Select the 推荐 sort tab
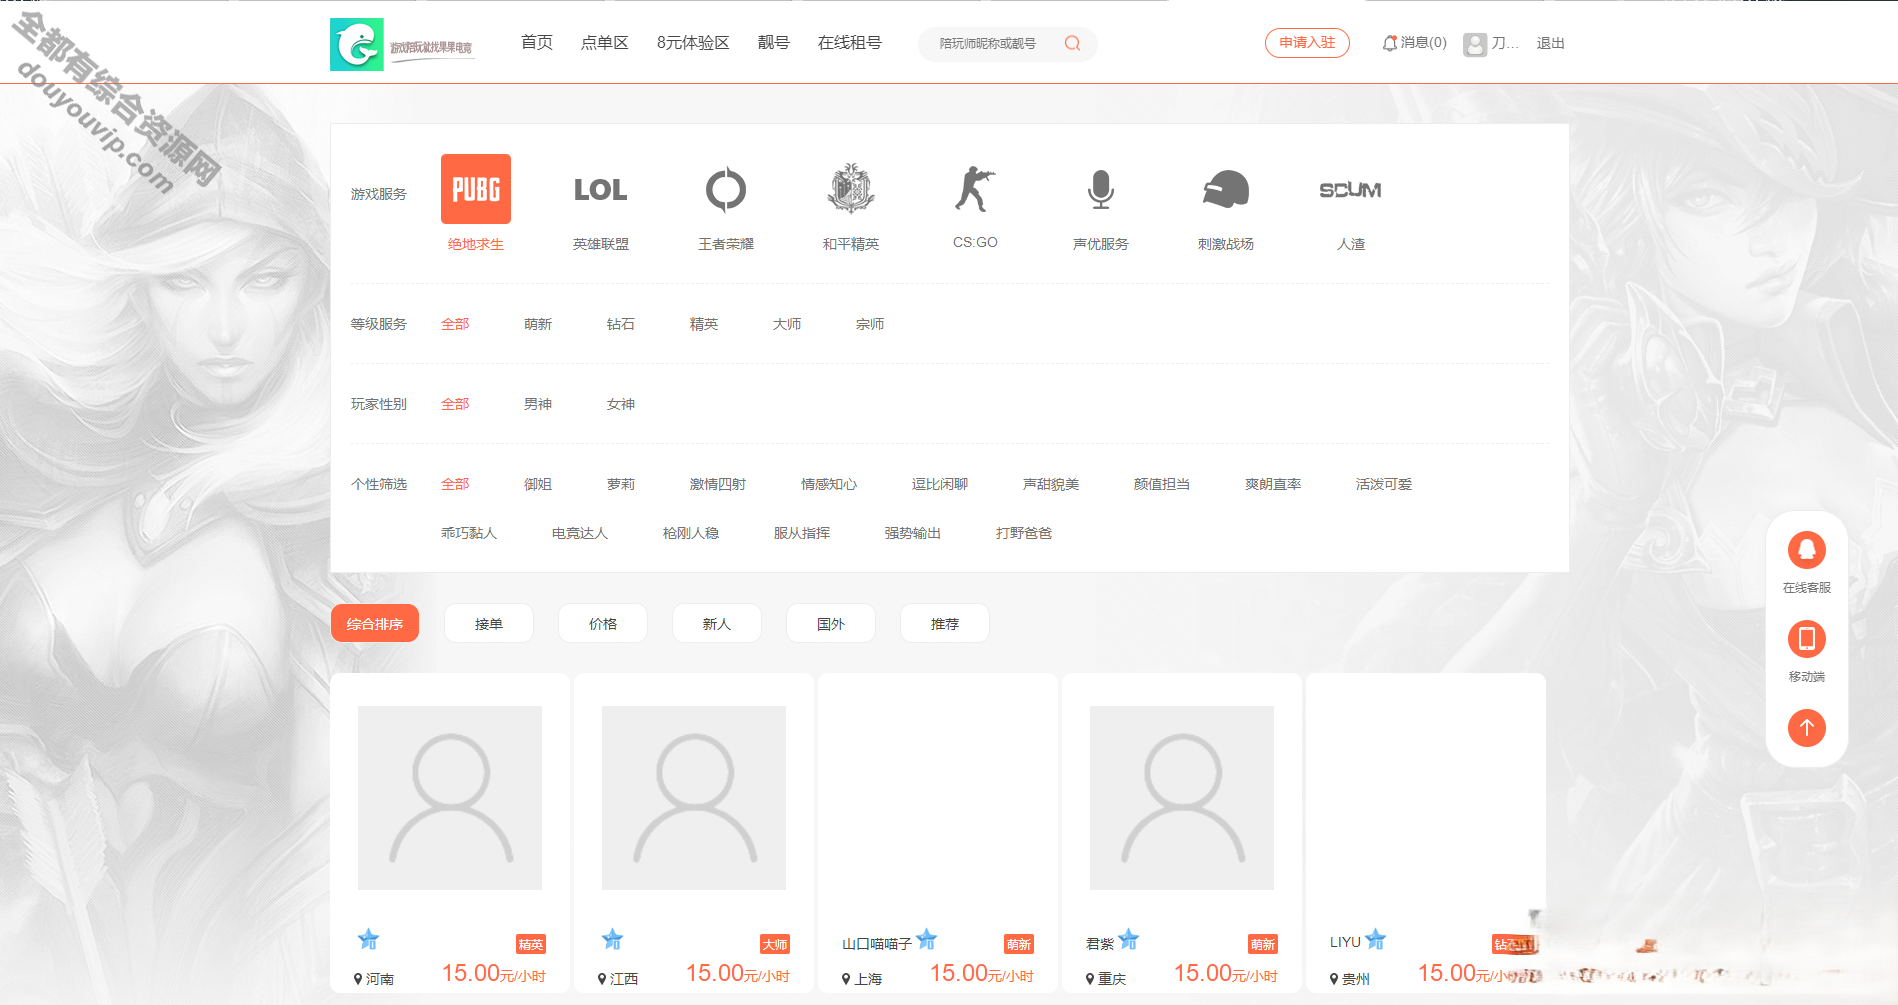Screen dimensions: 1898x1005 point(945,624)
